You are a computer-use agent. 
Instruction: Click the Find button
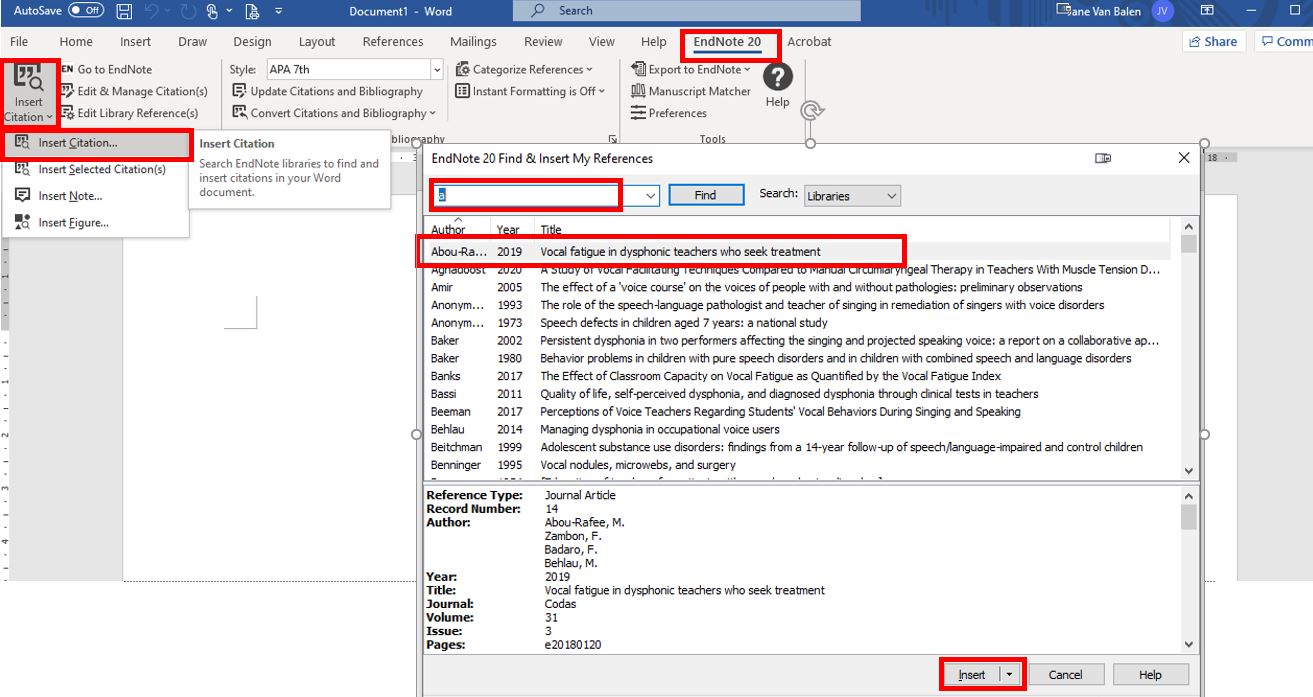[706, 194]
